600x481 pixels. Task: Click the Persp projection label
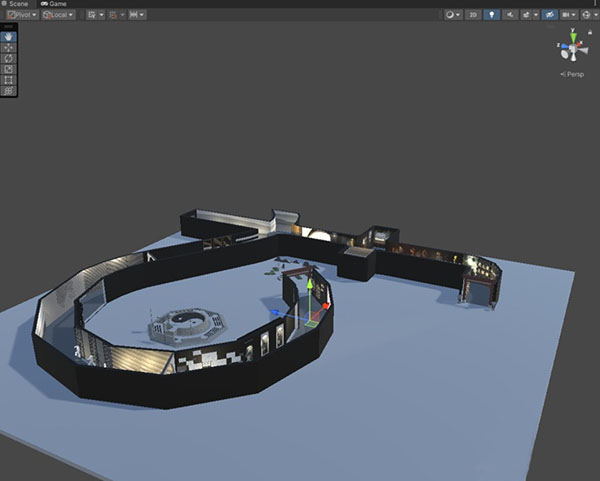coord(574,74)
